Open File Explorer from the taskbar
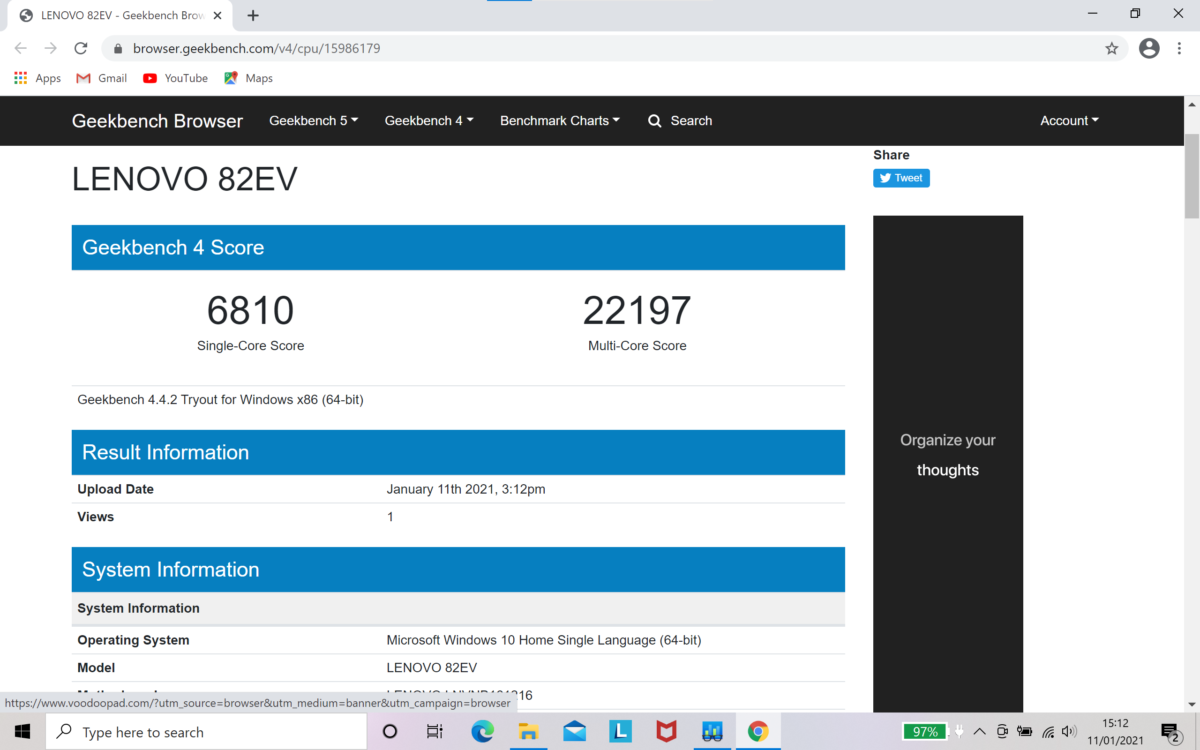This screenshot has height=750, width=1200. tap(528, 732)
